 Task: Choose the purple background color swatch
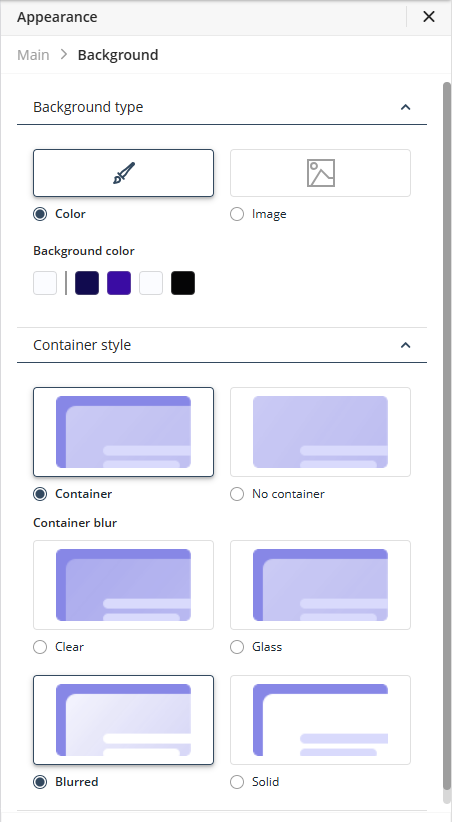coord(119,283)
